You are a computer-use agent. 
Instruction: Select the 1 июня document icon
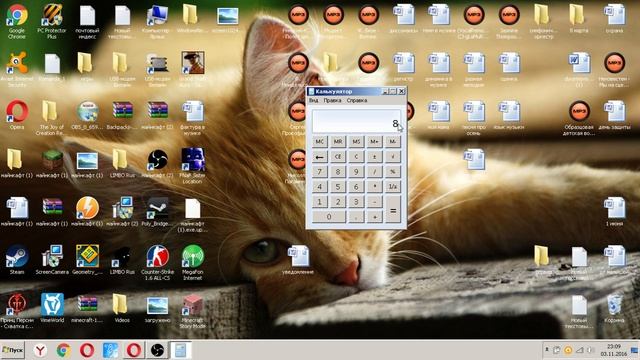[614, 211]
